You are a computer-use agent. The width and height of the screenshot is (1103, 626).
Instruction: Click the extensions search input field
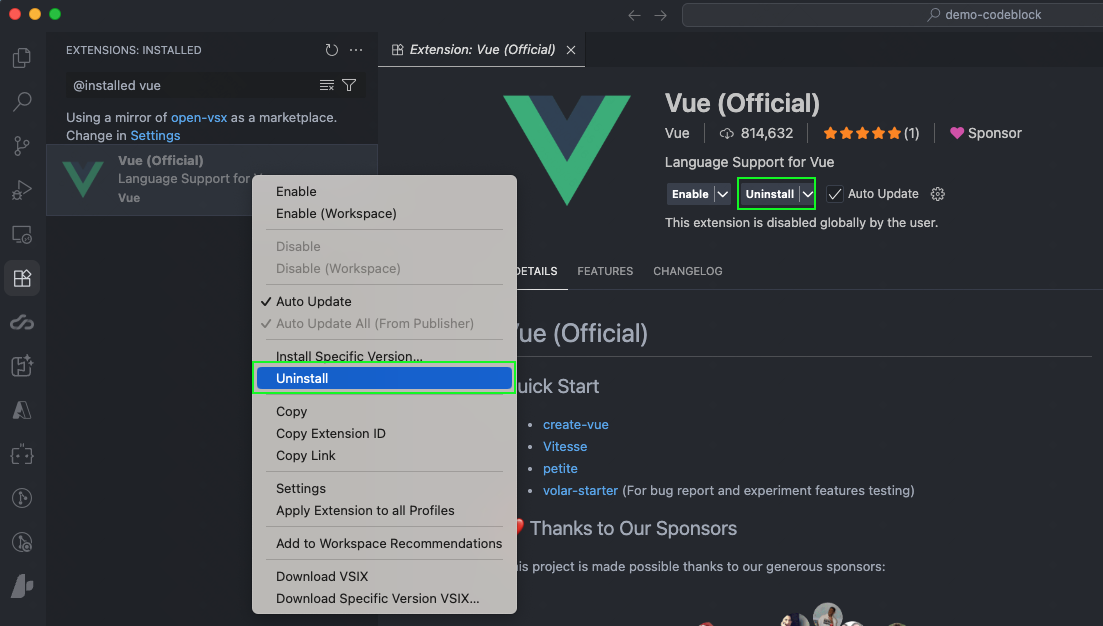tap(190, 86)
